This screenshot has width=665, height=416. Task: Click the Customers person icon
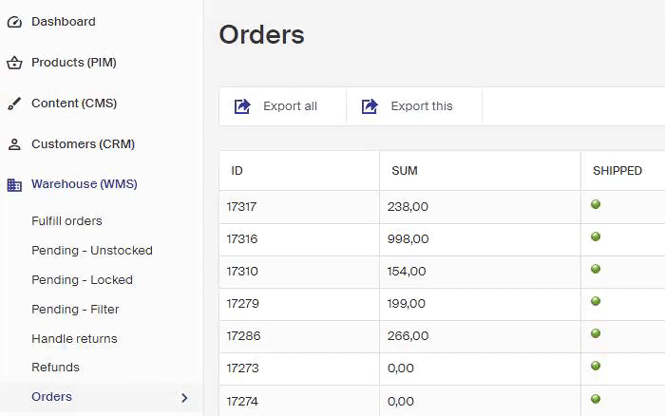tap(14, 145)
